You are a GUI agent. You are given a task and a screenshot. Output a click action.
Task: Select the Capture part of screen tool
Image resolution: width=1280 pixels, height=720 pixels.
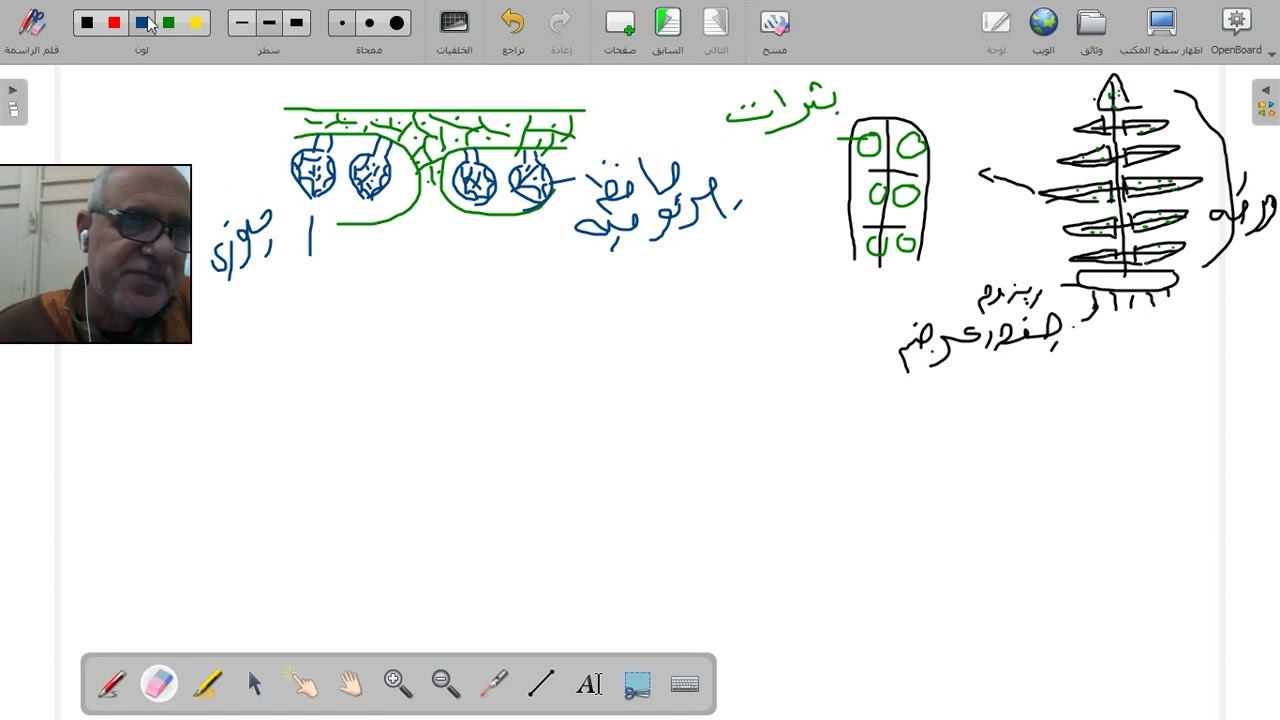[637, 684]
